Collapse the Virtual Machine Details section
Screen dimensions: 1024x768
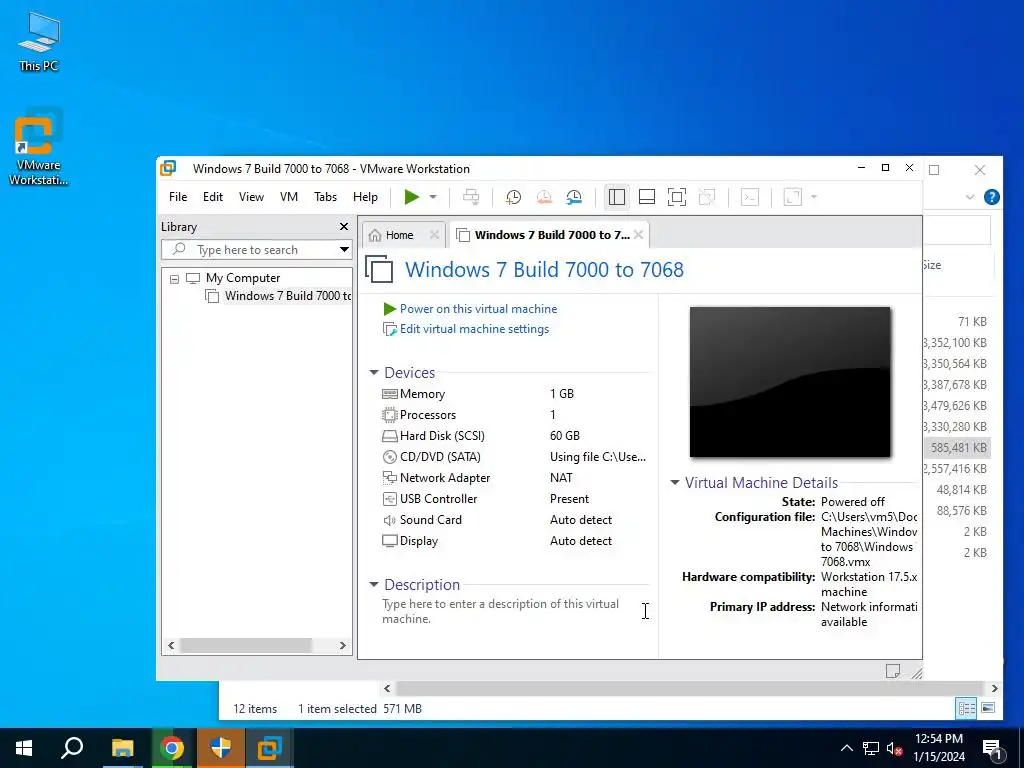(x=675, y=483)
